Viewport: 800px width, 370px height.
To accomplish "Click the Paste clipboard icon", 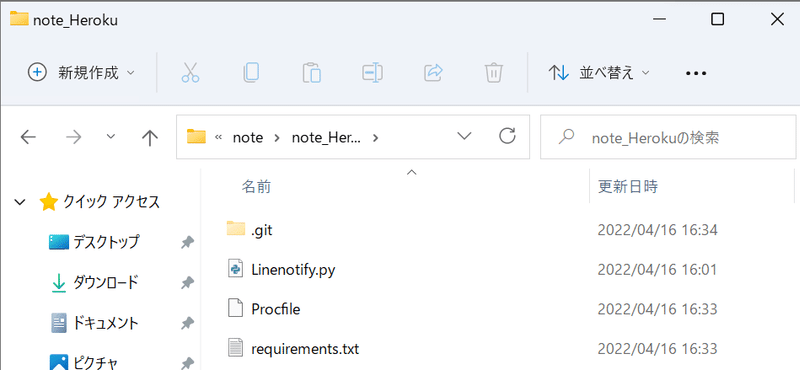I will [x=311, y=73].
